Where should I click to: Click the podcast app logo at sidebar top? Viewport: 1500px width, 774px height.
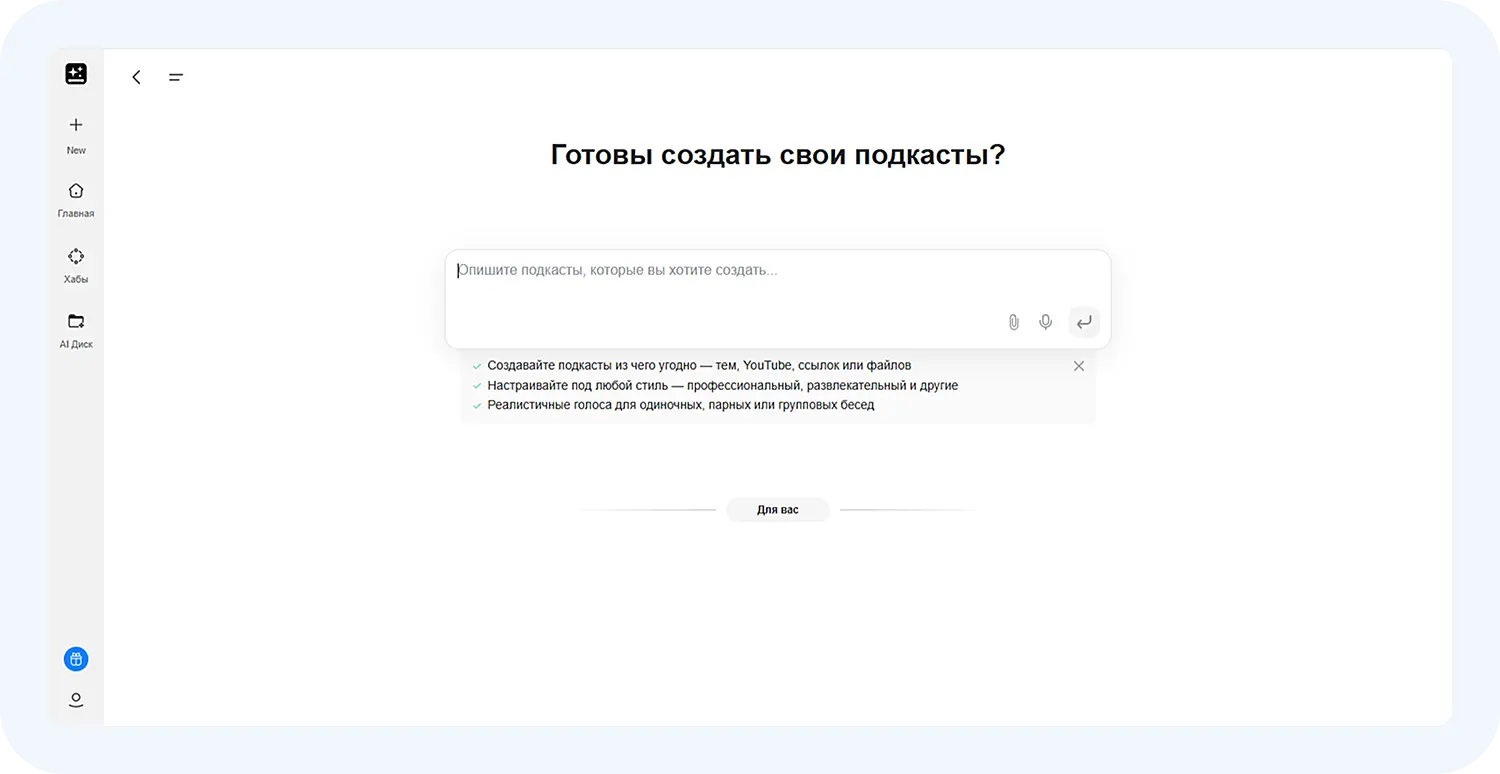tap(75, 73)
